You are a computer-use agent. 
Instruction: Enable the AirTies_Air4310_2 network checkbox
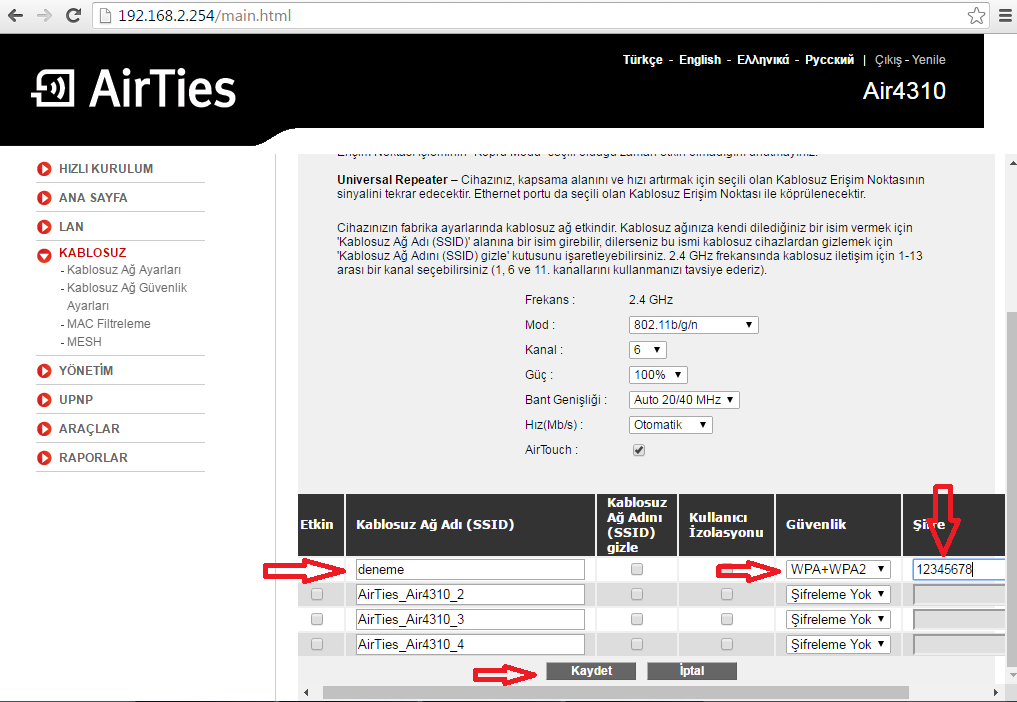point(317,594)
